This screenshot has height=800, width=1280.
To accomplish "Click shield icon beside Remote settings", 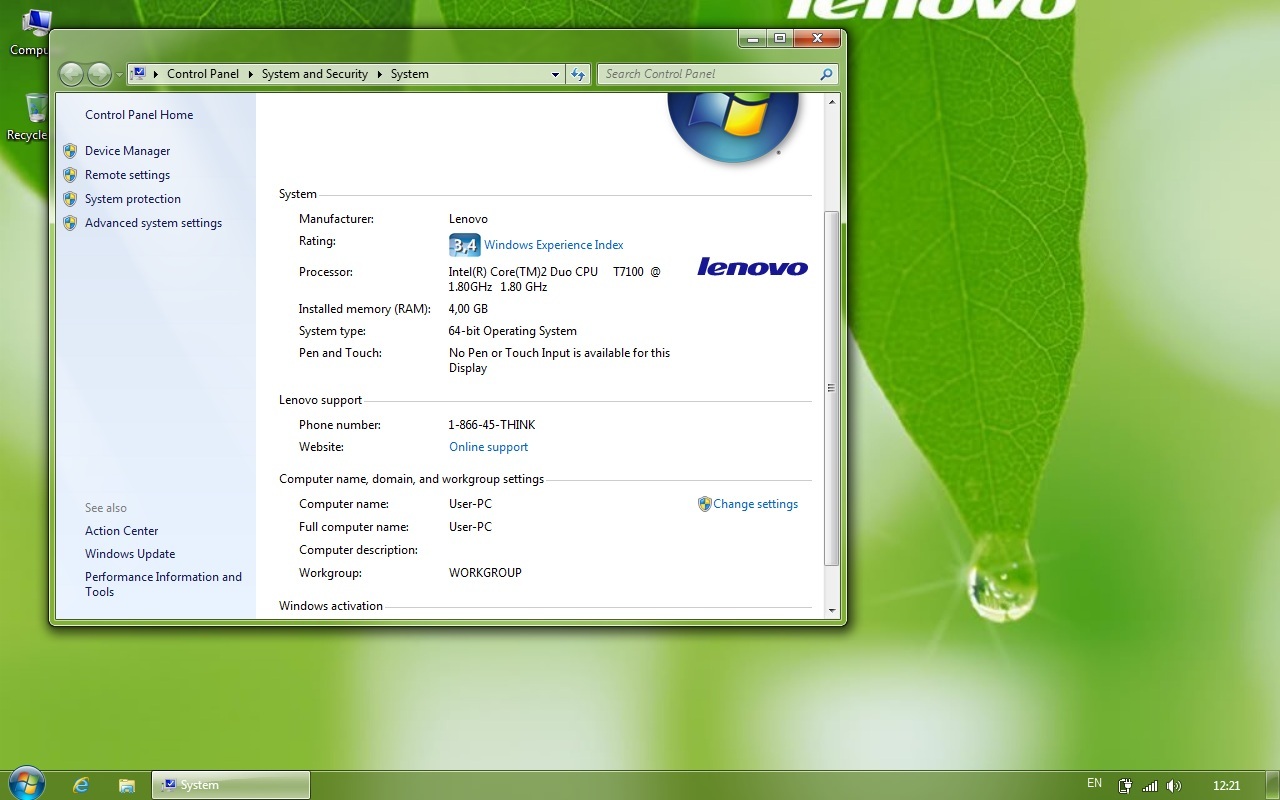I will point(70,175).
